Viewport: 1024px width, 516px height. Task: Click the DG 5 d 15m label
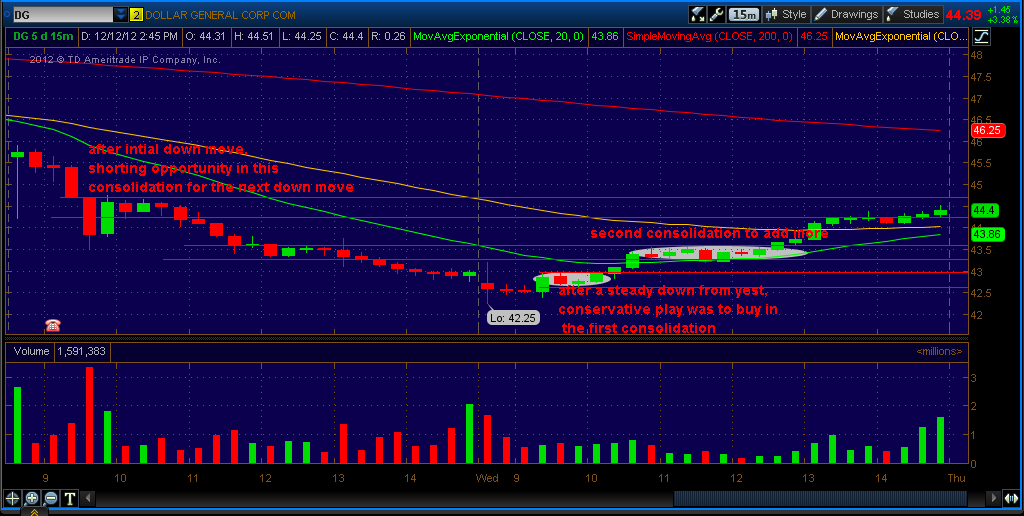click(x=42, y=37)
